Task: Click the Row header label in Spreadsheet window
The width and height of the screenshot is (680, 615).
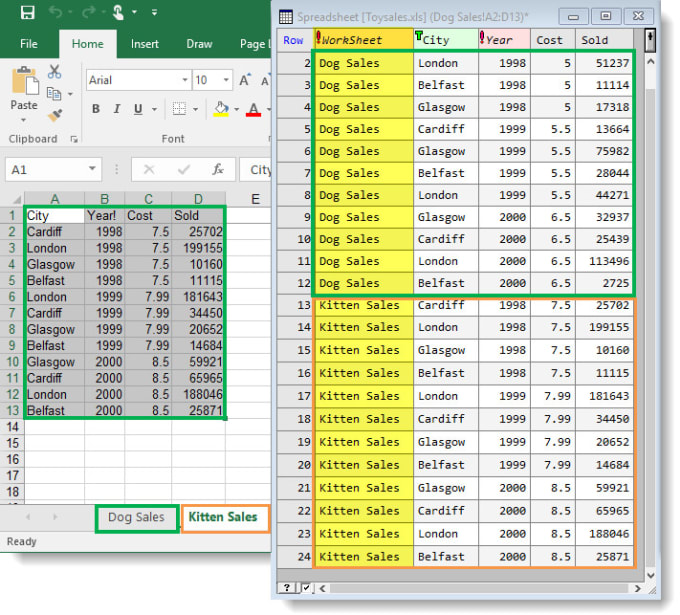Action: 294,40
